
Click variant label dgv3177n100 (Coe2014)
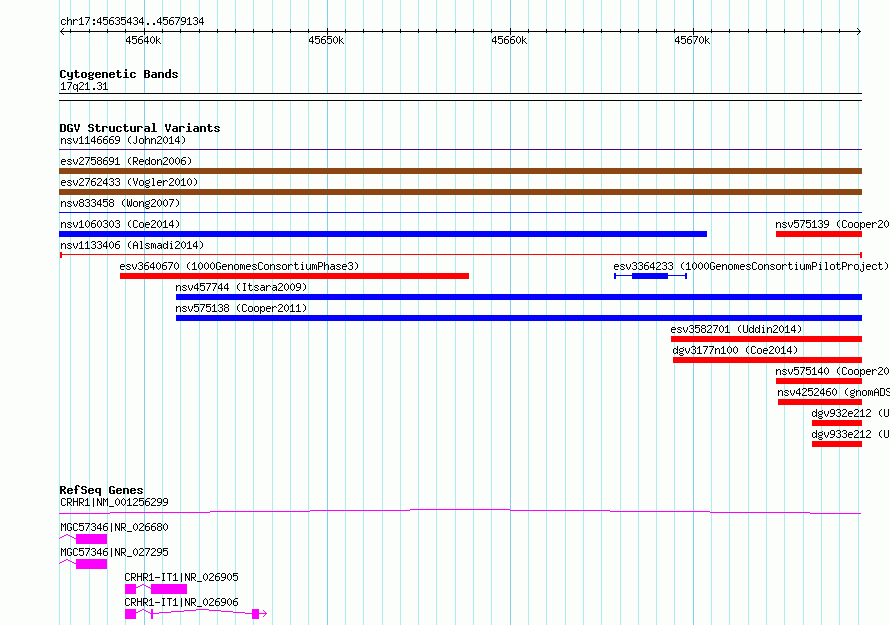(x=736, y=350)
